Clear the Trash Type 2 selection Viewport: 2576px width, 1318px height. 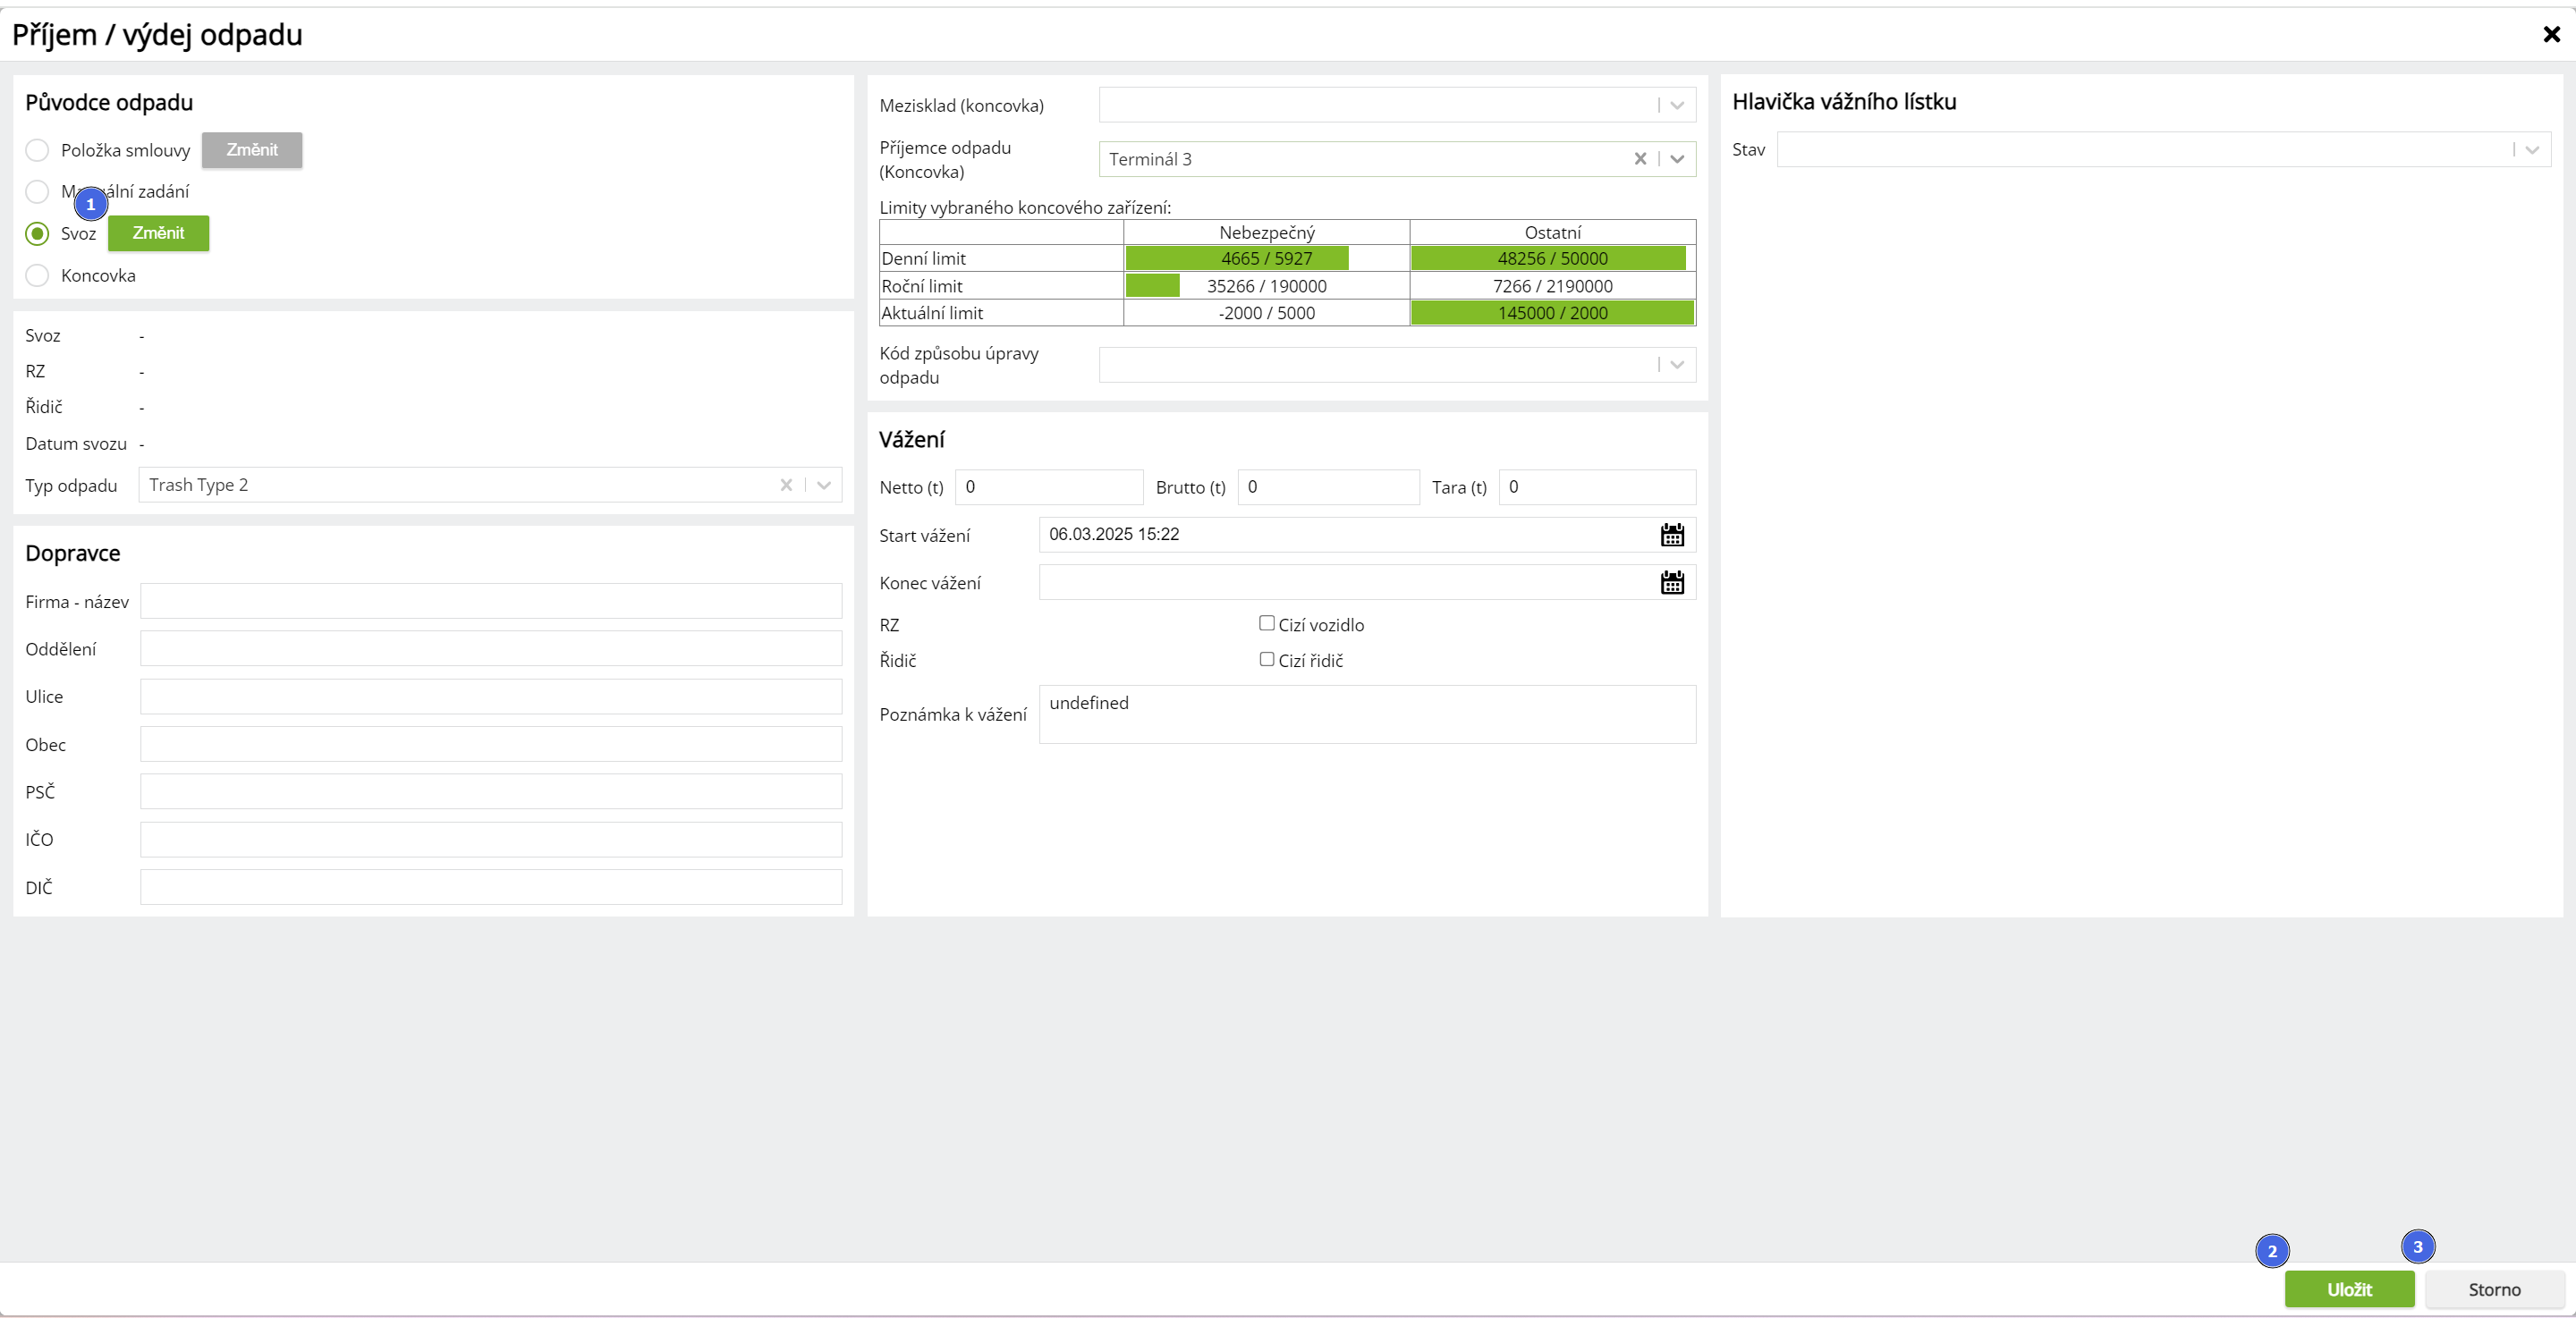[x=786, y=485]
